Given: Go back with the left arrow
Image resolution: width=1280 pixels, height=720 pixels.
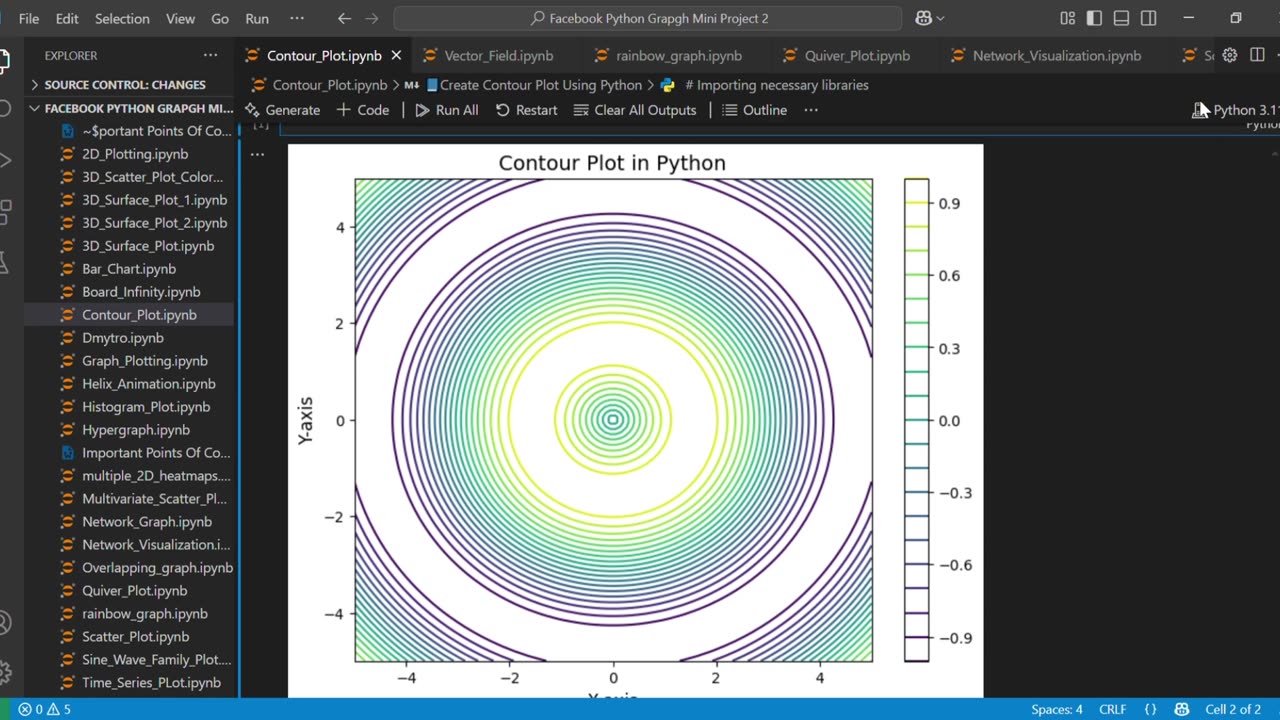Looking at the screenshot, I should [x=344, y=18].
